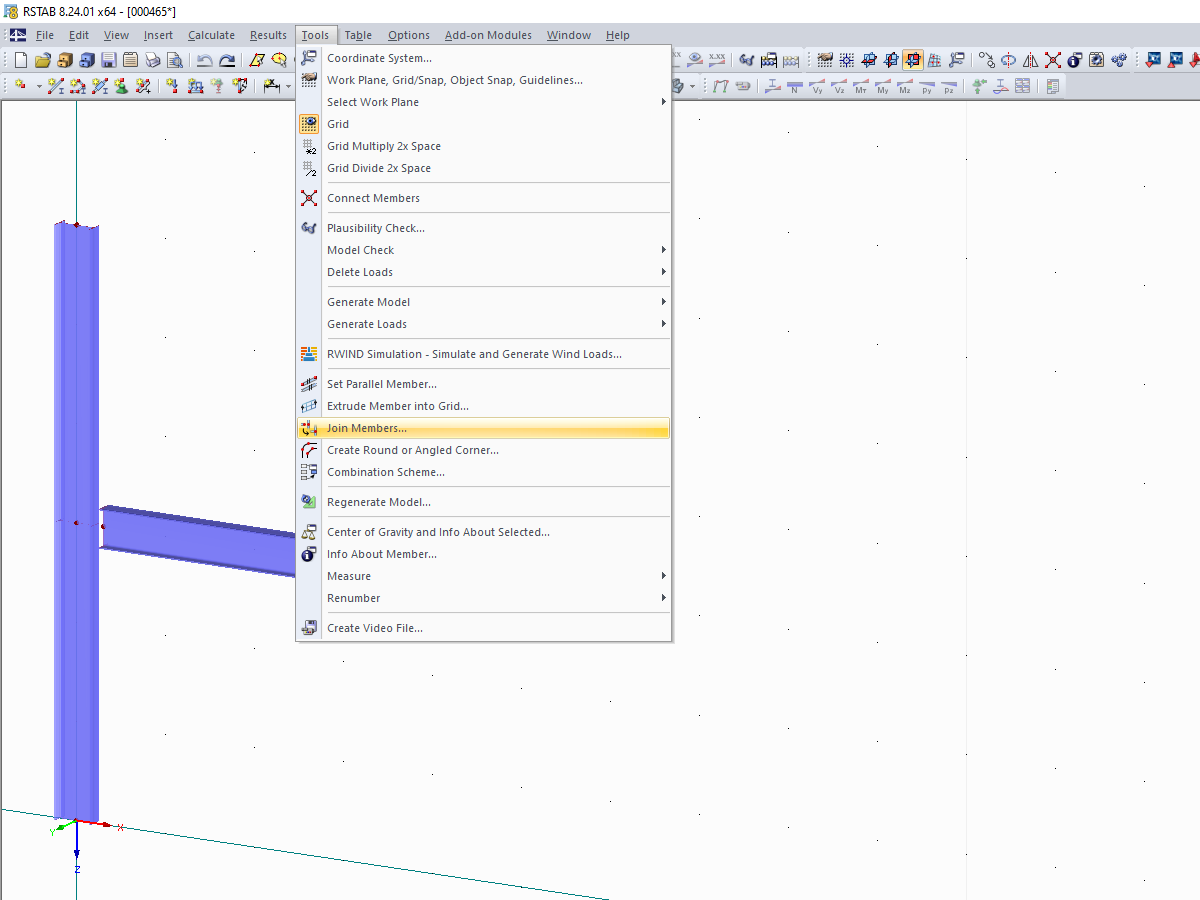Open the Edit menu
Screen dimensions: 1200x900
coord(78,35)
